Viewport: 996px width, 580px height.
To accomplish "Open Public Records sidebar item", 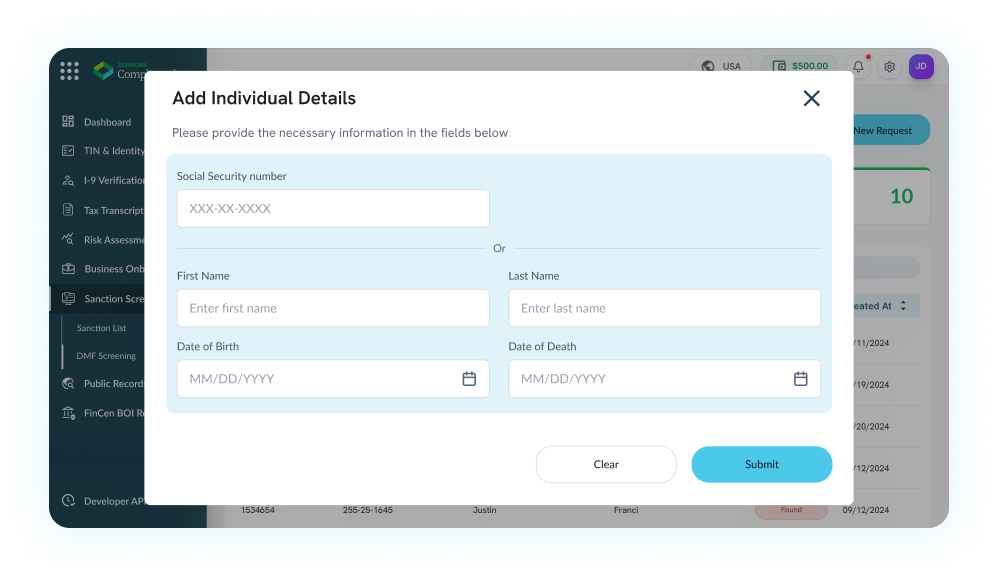I will point(112,384).
